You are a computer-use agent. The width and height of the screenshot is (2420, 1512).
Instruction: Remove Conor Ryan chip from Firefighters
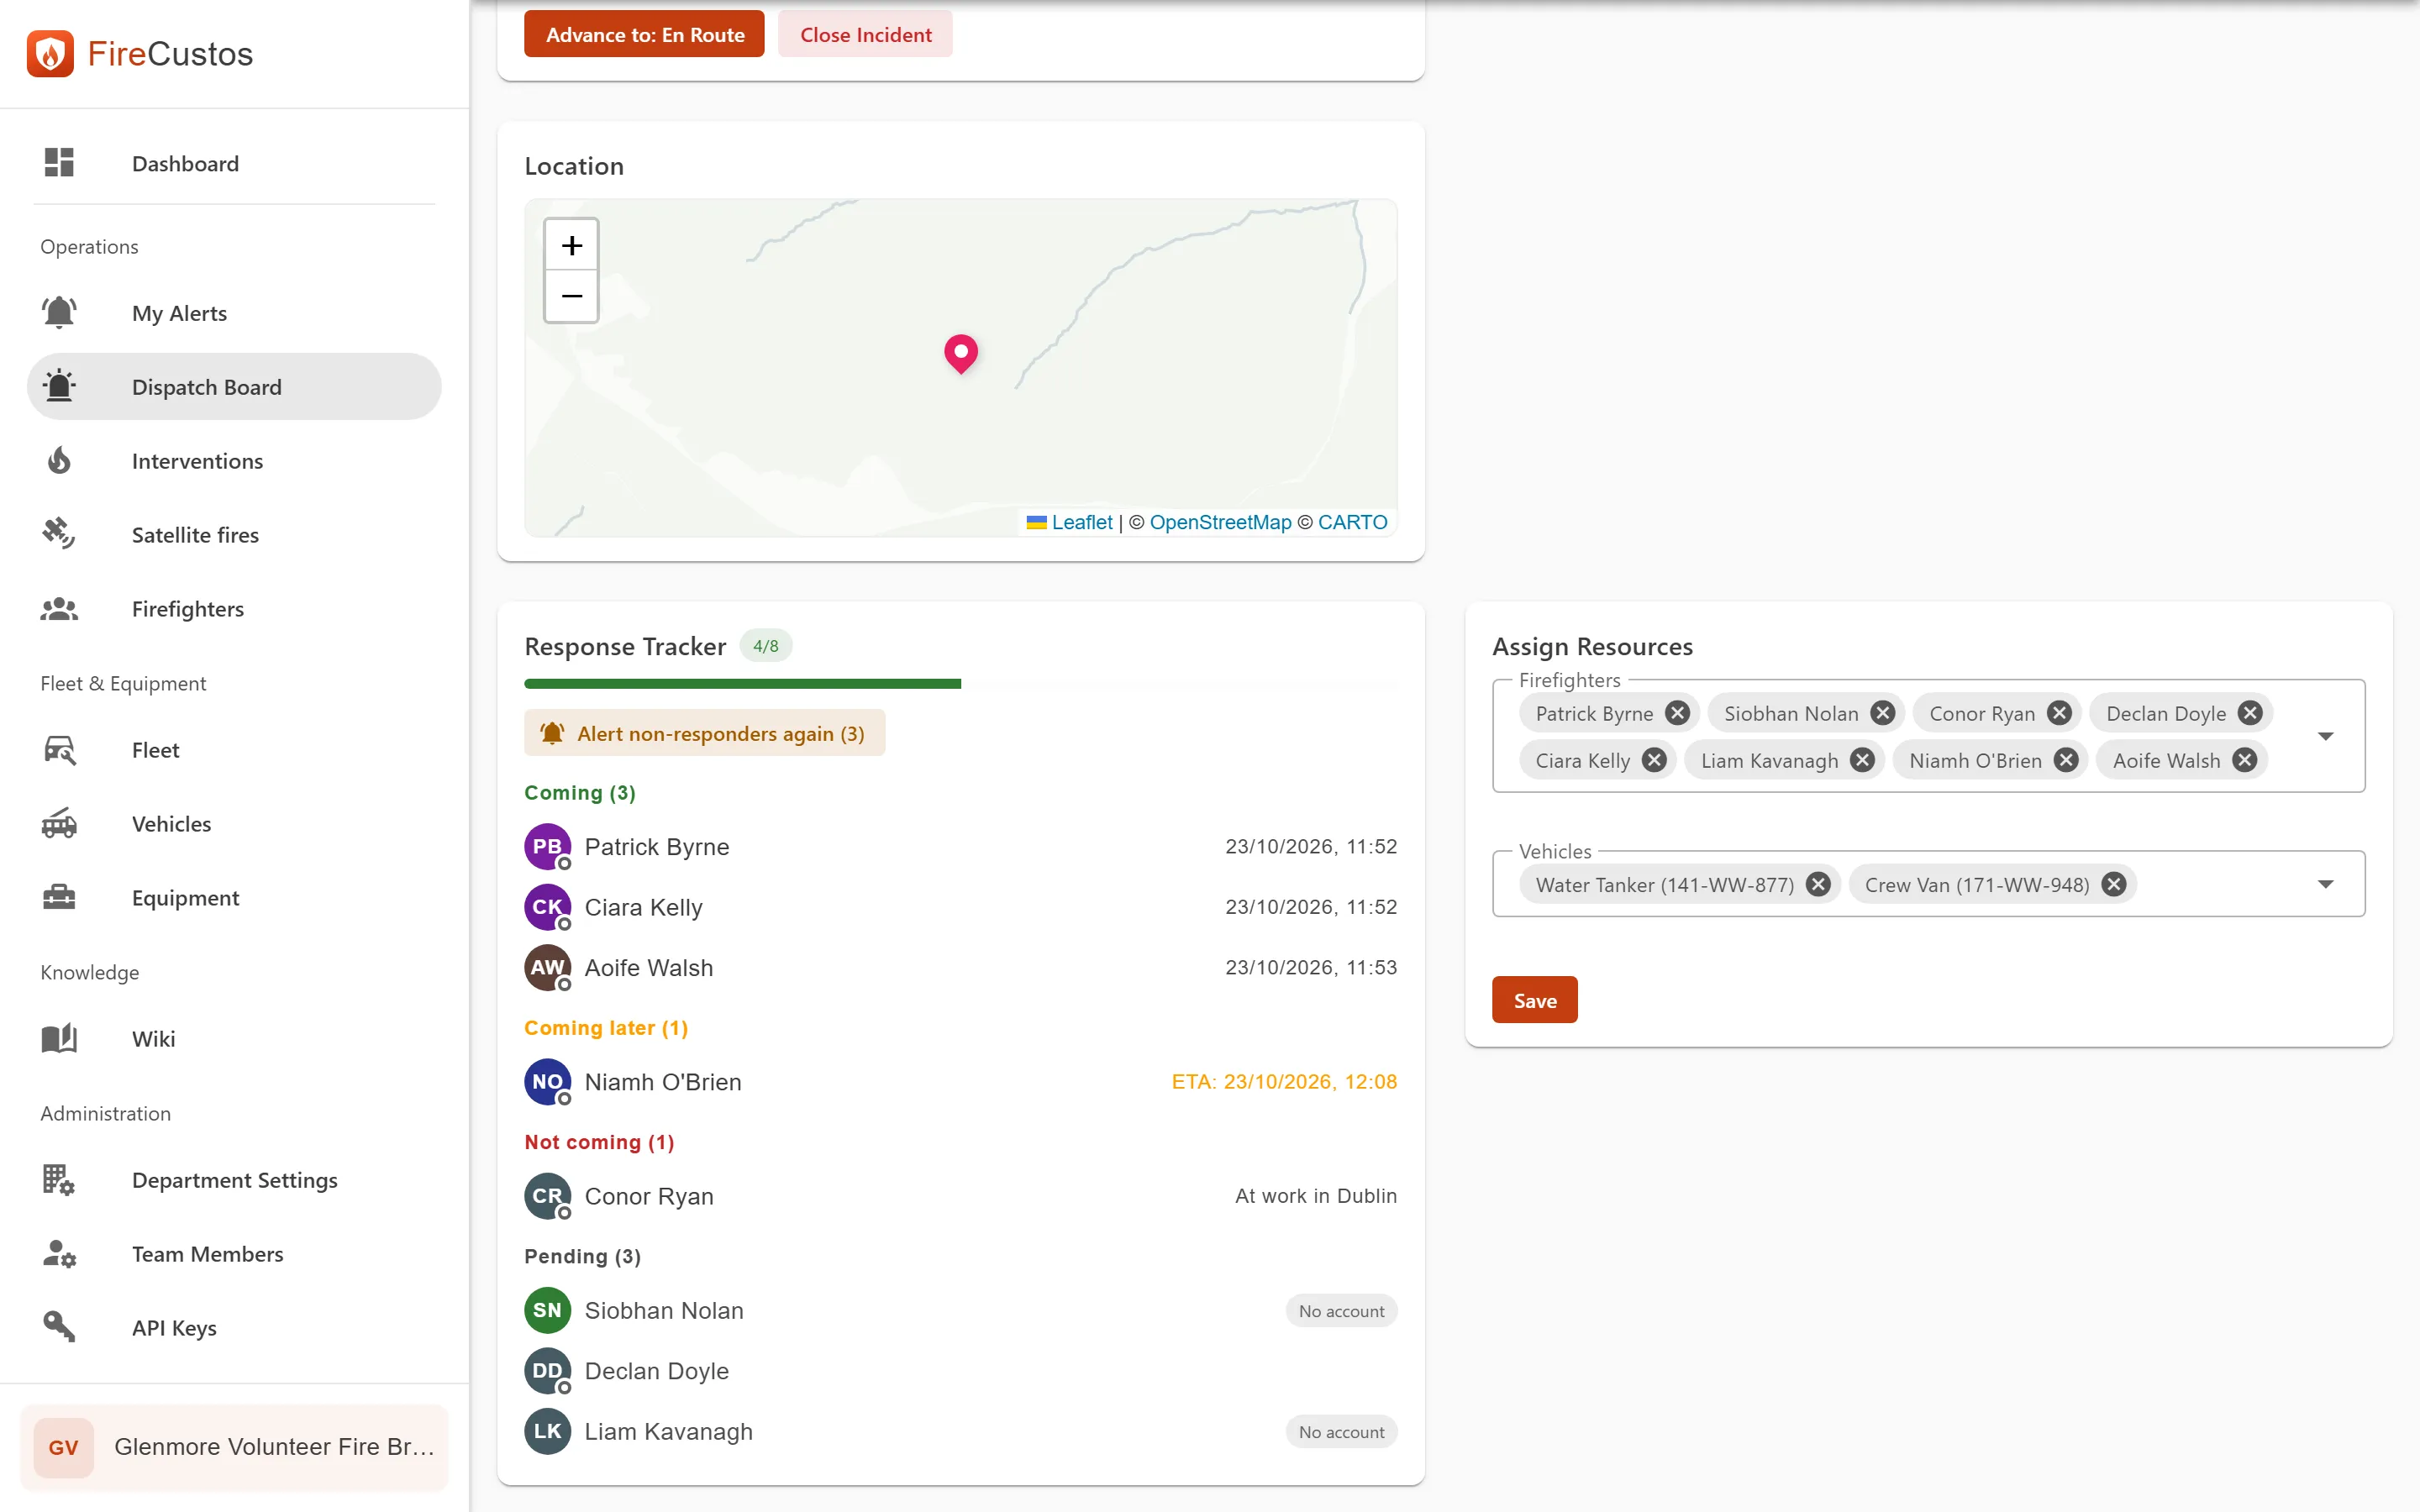click(x=2059, y=713)
